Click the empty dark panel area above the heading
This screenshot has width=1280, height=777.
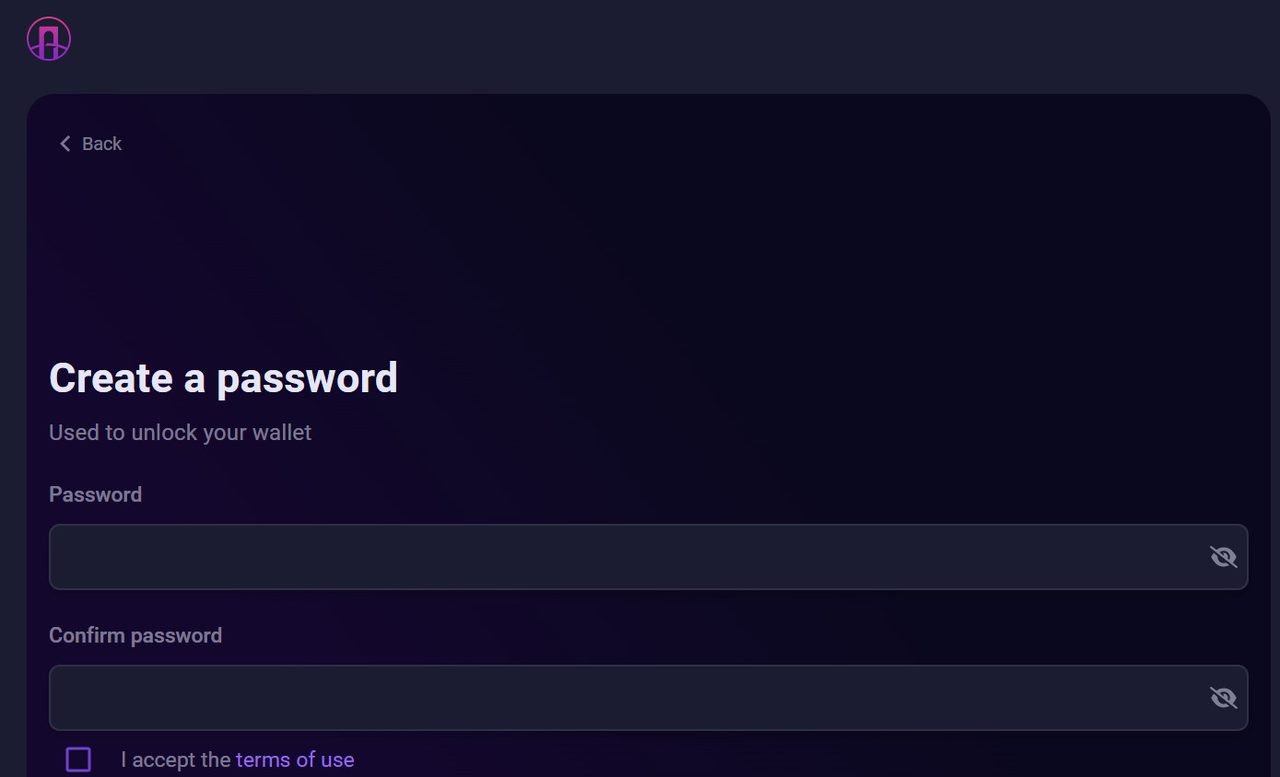tap(640, 250)
